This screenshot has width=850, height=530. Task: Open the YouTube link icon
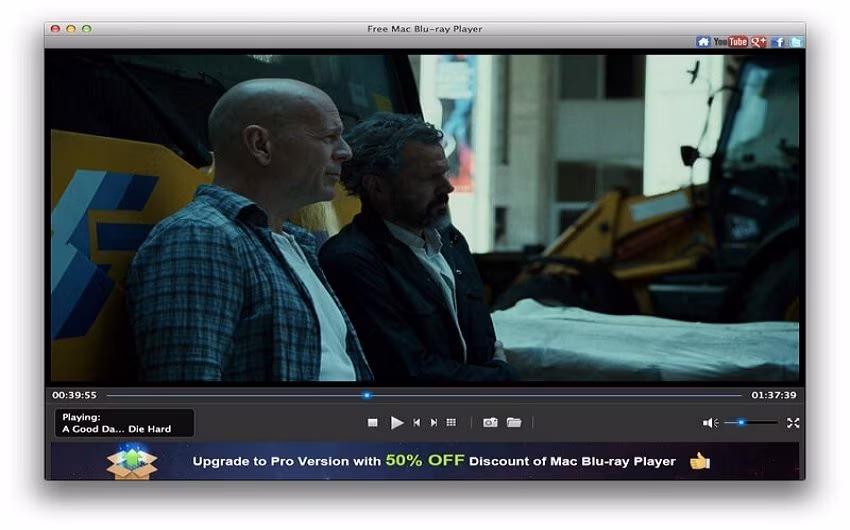coord(730,42)
